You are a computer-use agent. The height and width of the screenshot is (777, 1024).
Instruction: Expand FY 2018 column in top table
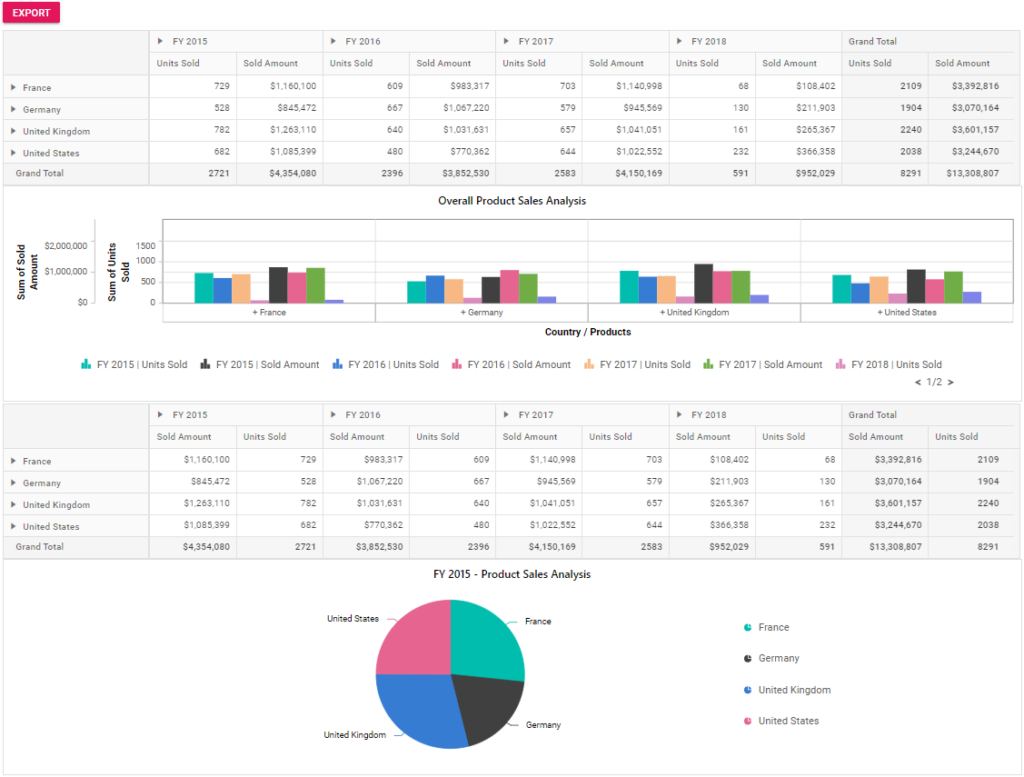point(679,42)
